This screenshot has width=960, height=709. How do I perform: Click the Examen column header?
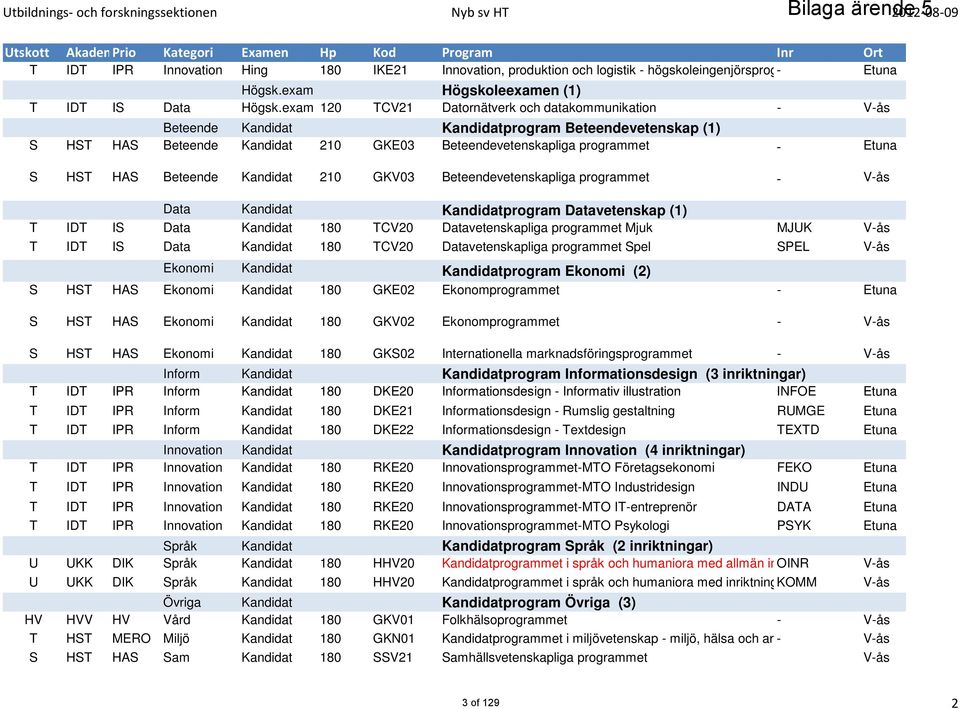pyautogui.click(x=264, y=53)
